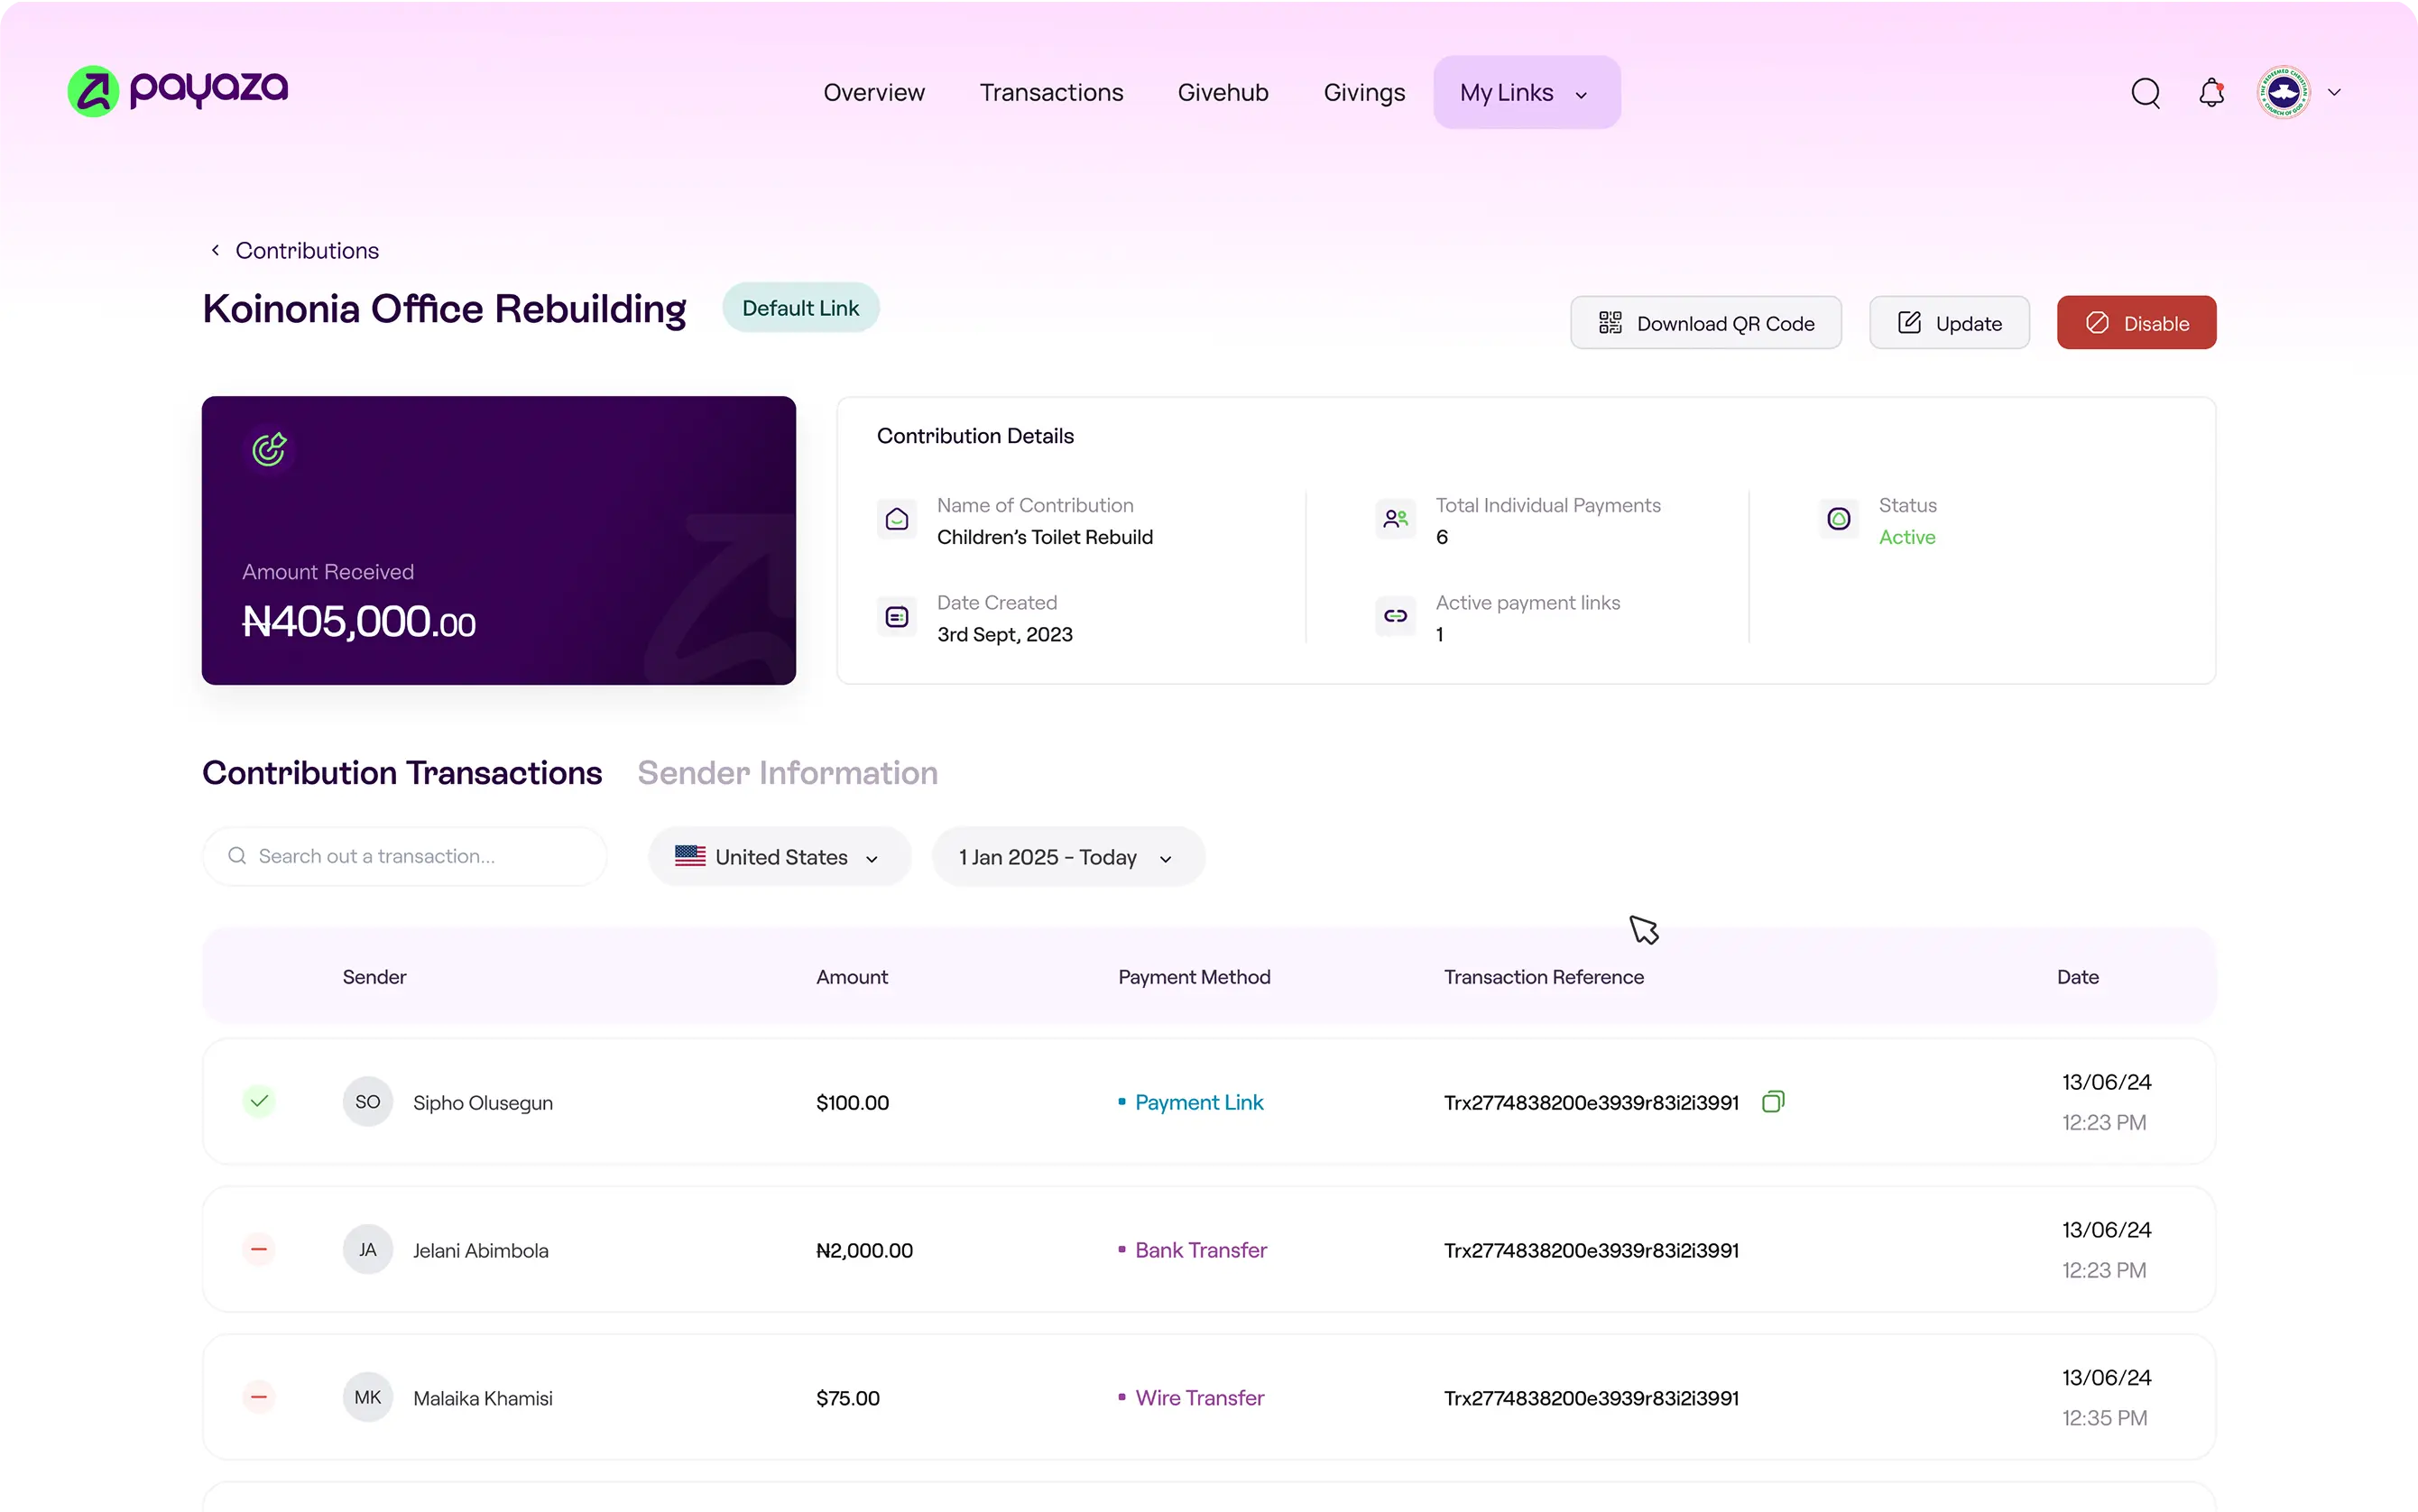Disable this contribution link
This screenshot has width=2418, height=1512.
click(x=2136, y=323)
